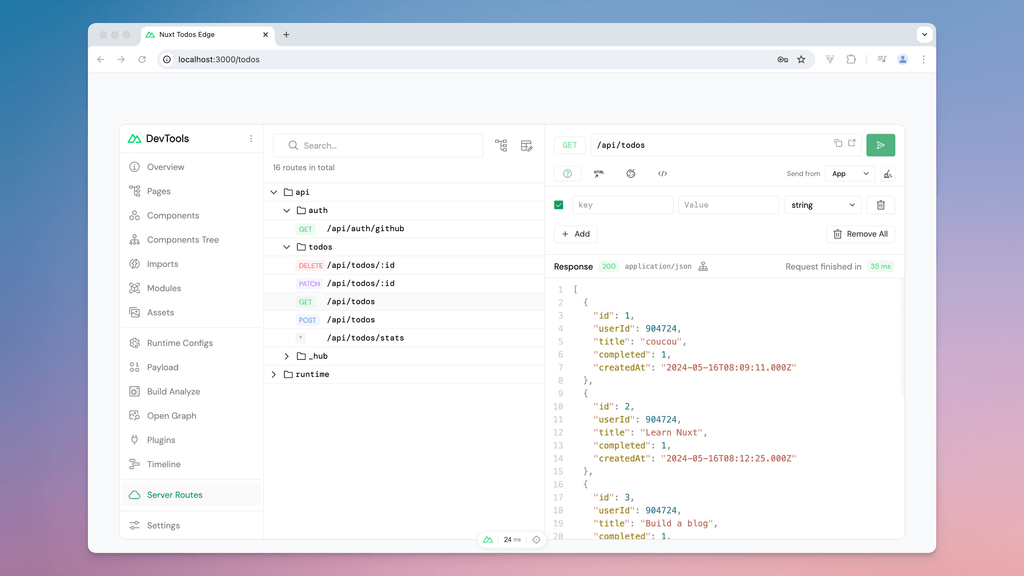
Task: Toggle the help icon in request options
Action: coord(567,173)
